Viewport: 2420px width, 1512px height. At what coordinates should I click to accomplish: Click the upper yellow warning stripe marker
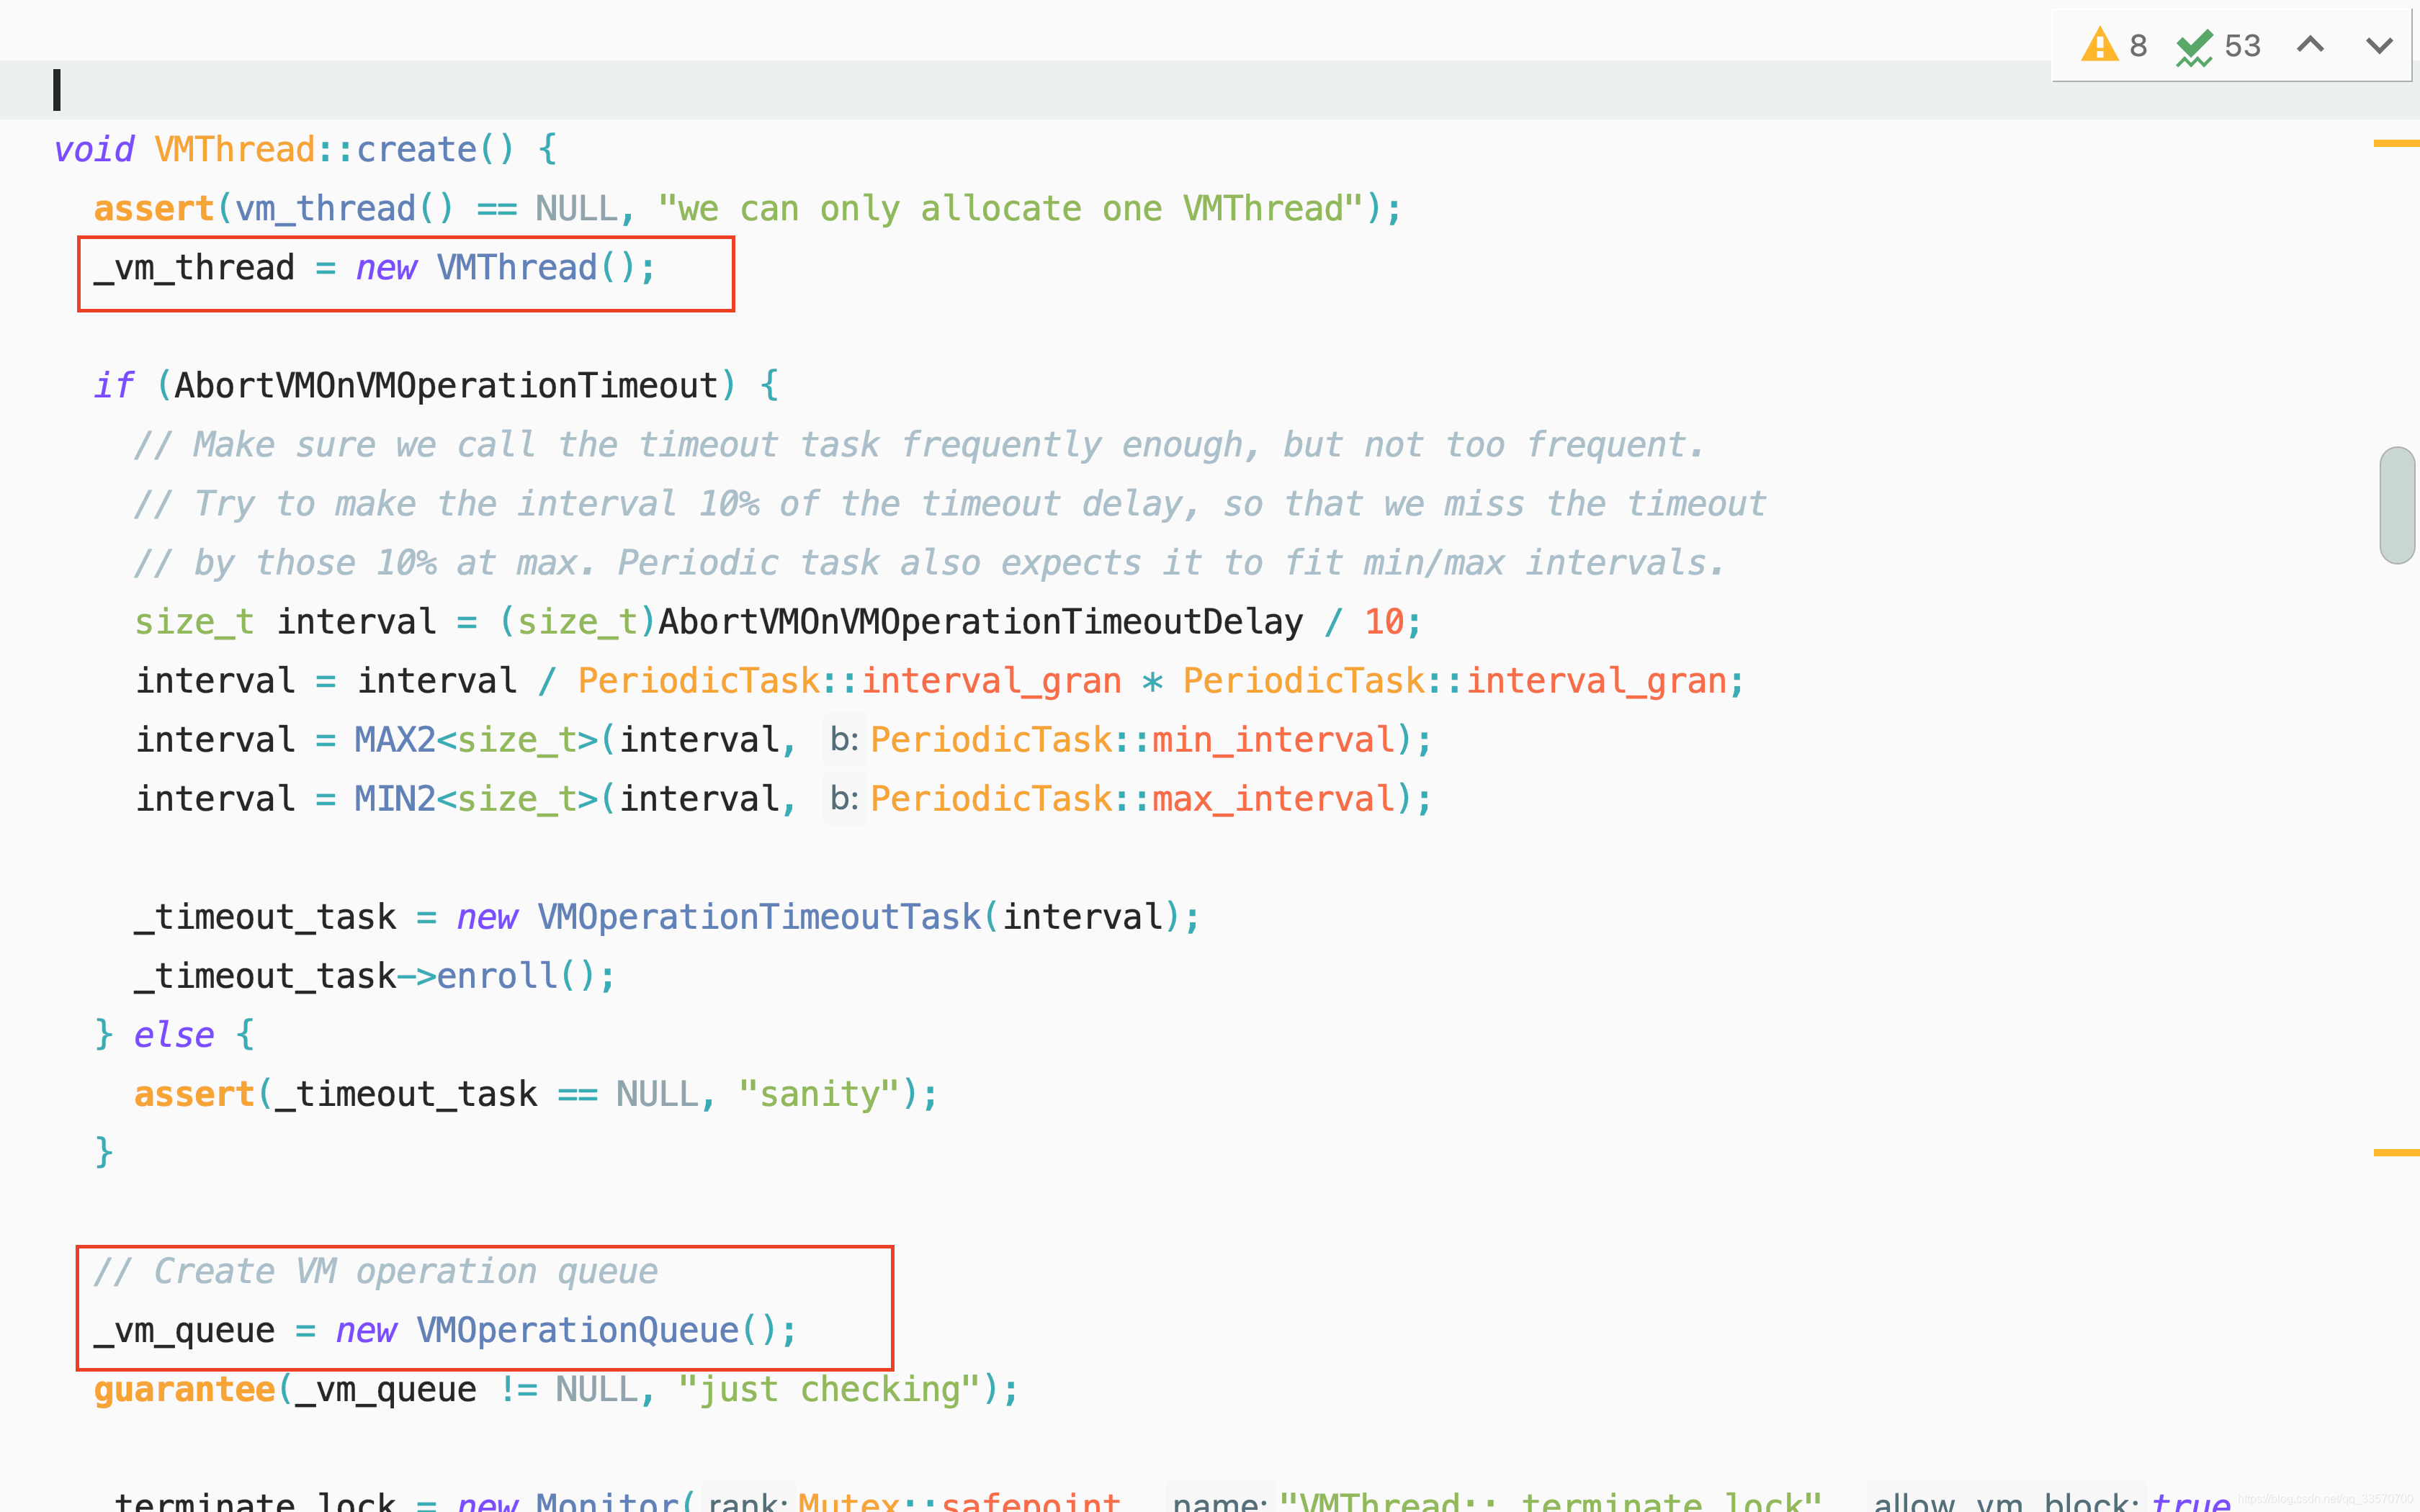[x=2396, y=144]
